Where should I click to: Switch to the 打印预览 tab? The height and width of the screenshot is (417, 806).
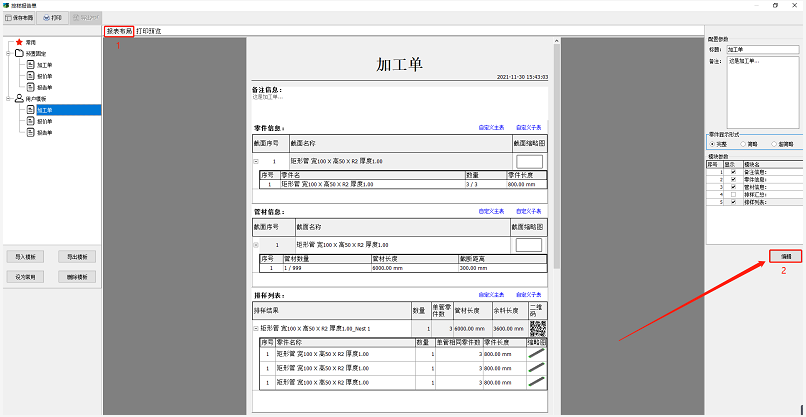tap(149, 31)
